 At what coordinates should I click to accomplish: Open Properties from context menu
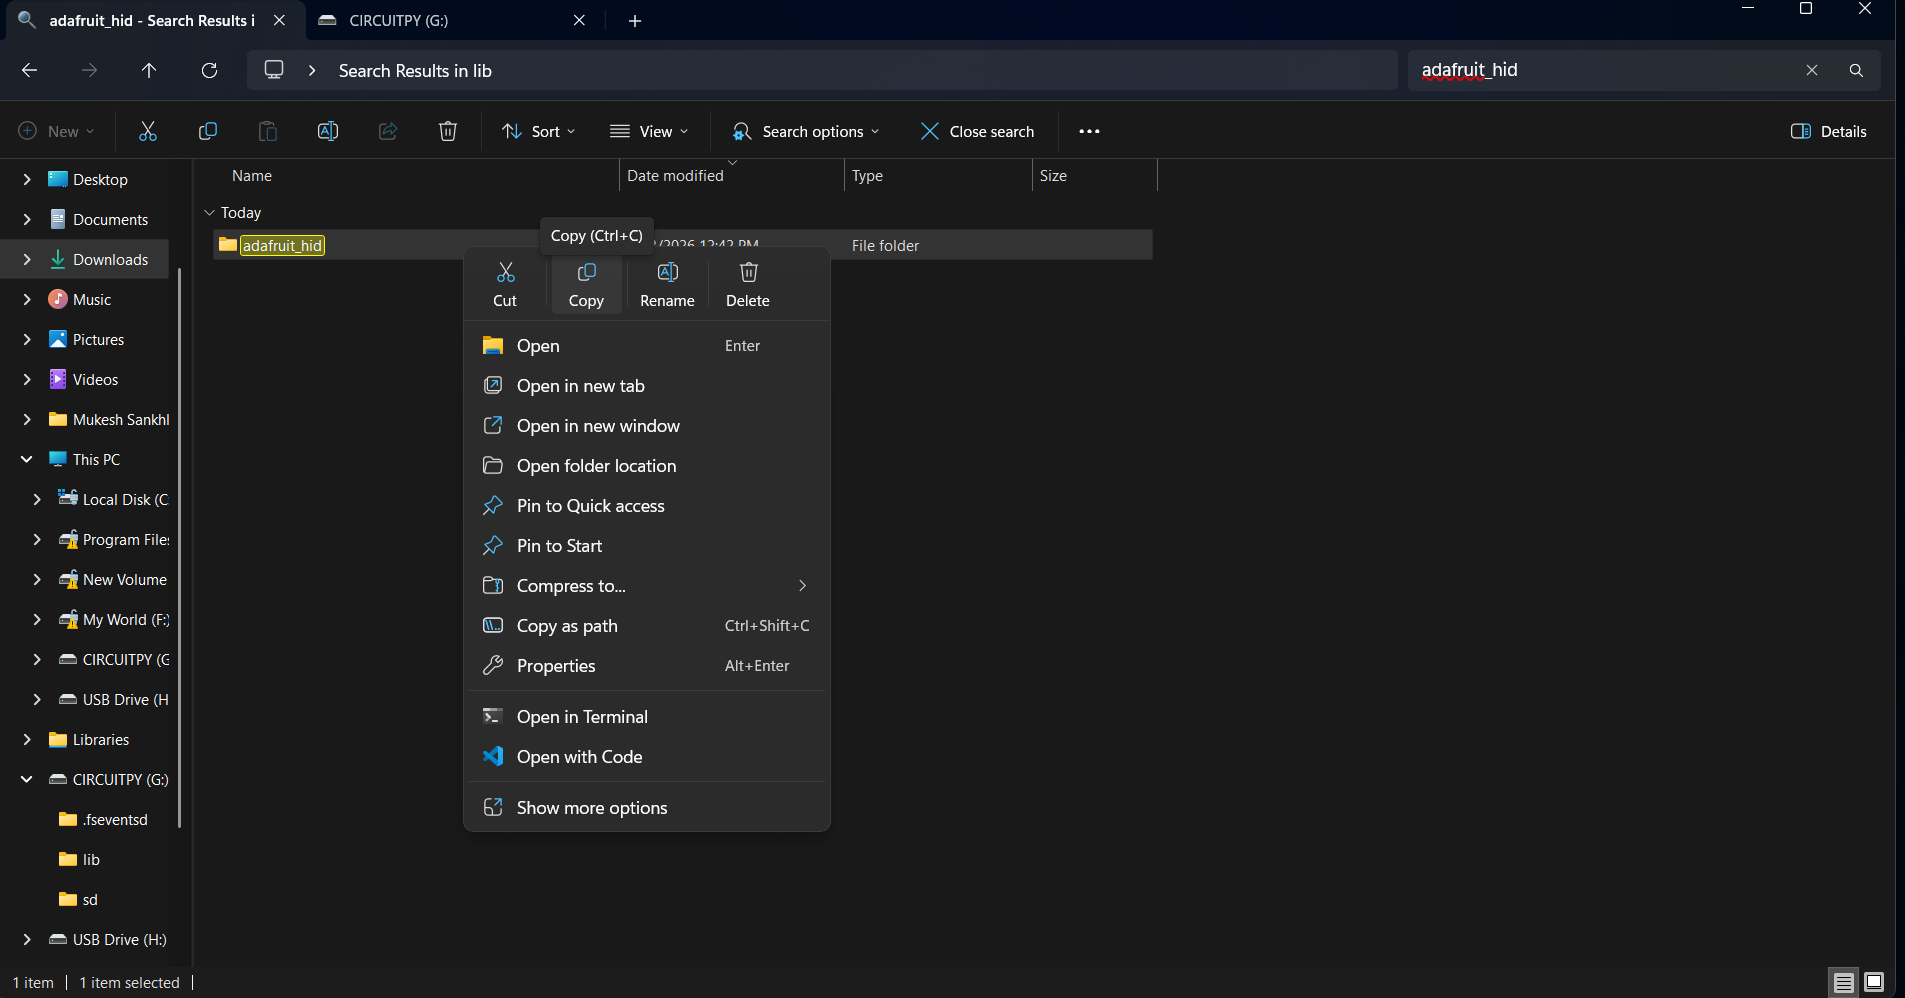tap(647, 665)
